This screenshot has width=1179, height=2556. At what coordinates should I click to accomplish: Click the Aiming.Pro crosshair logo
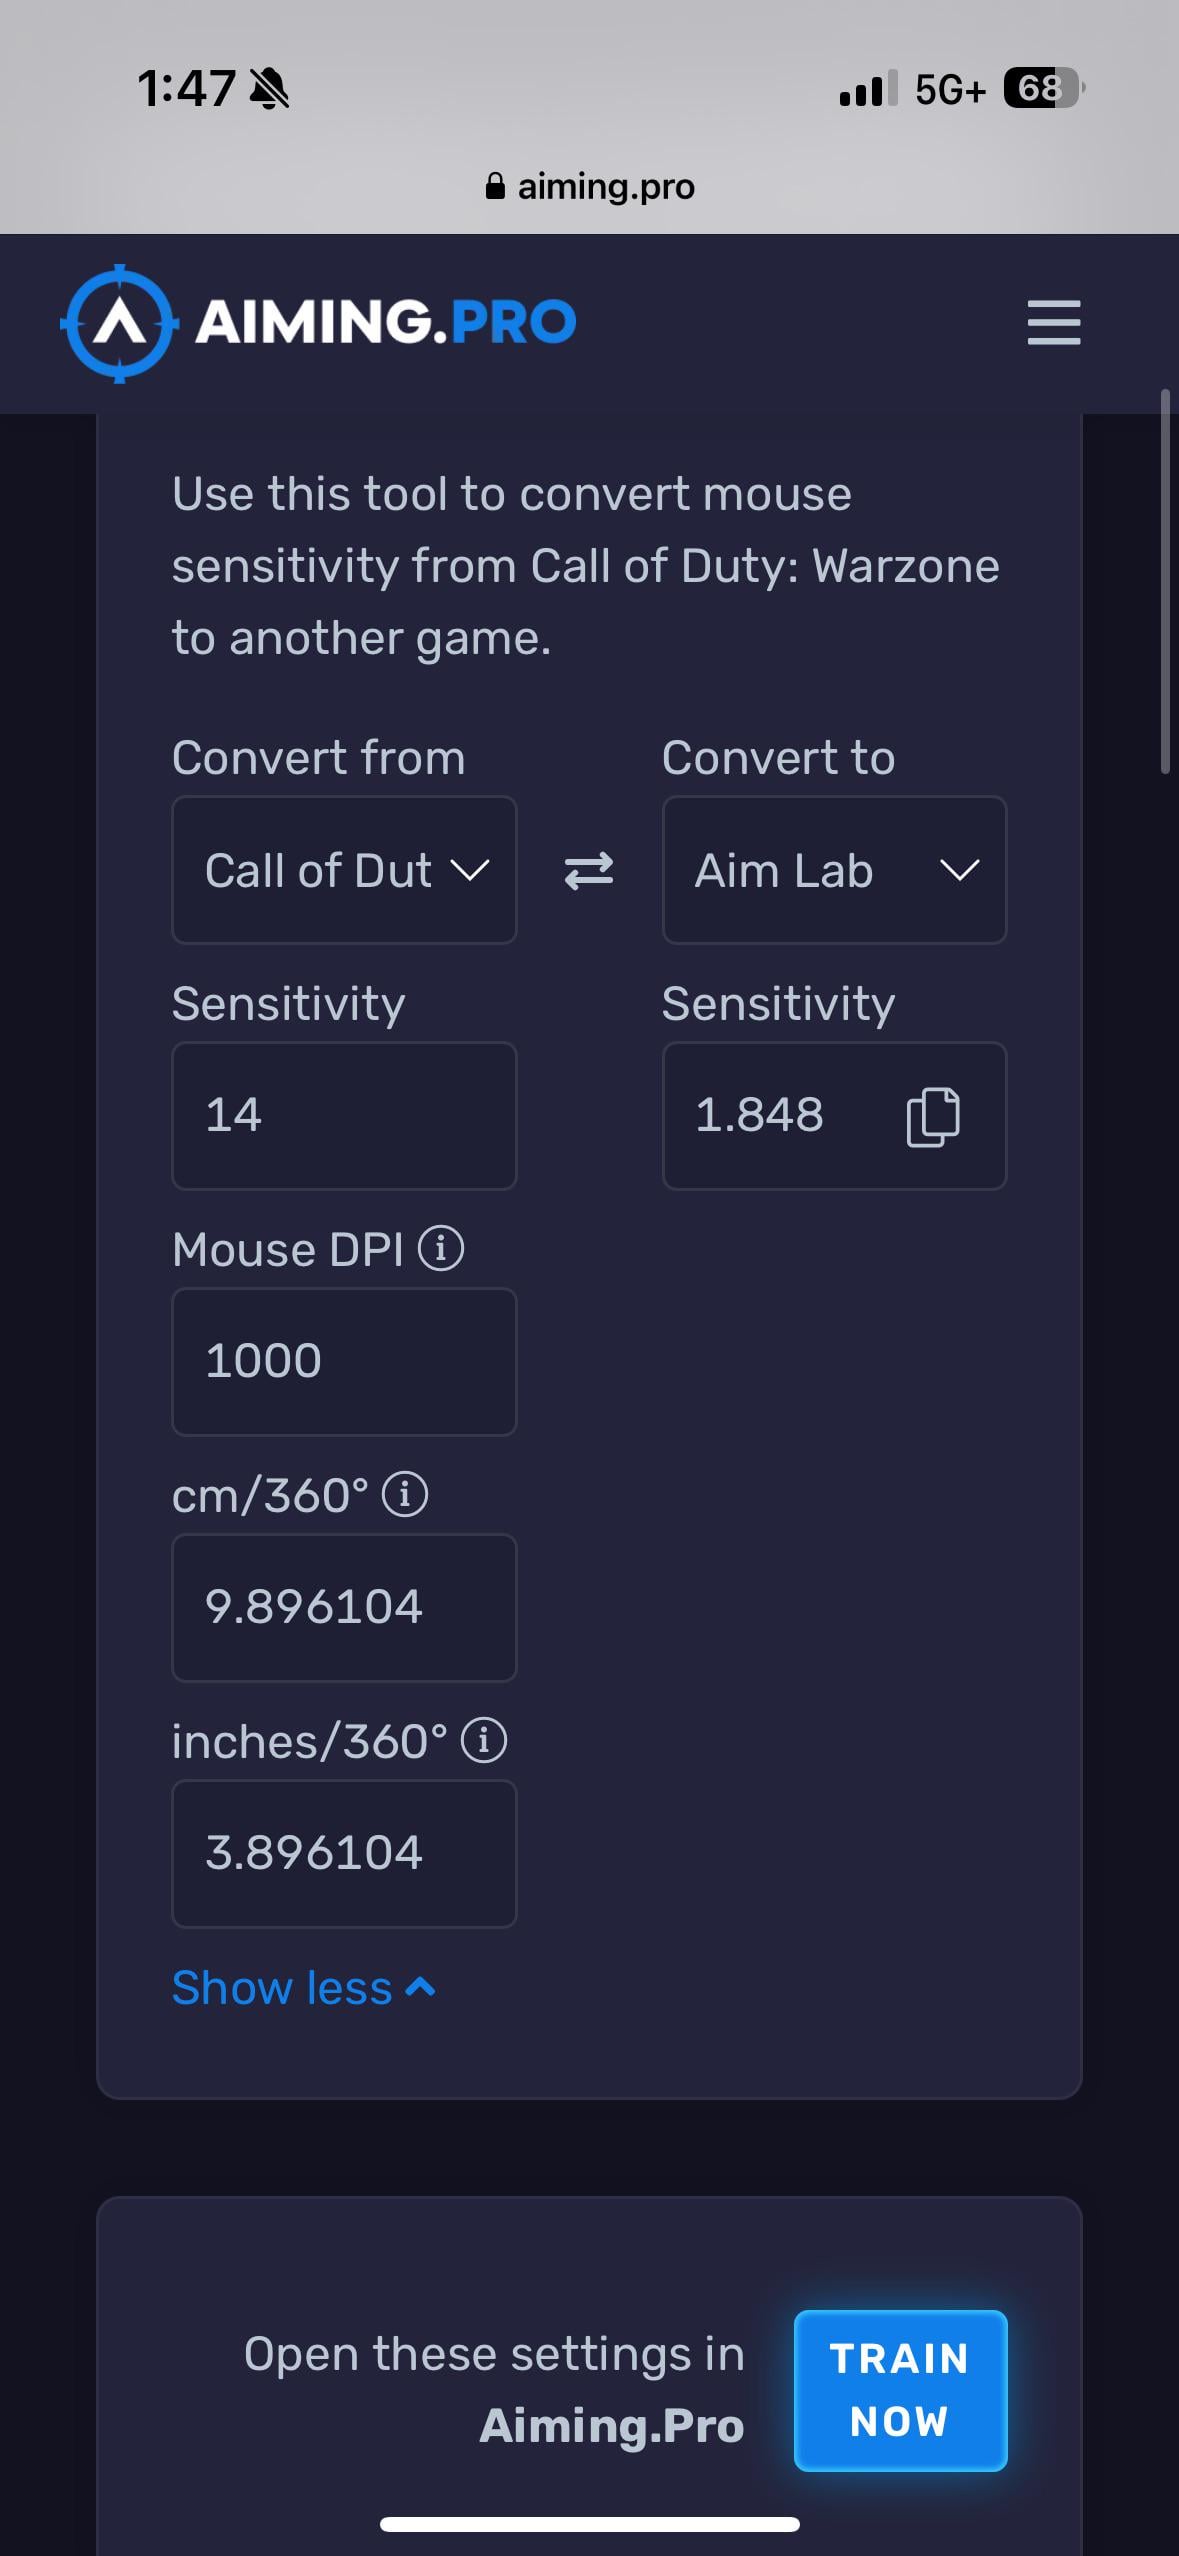120,323
